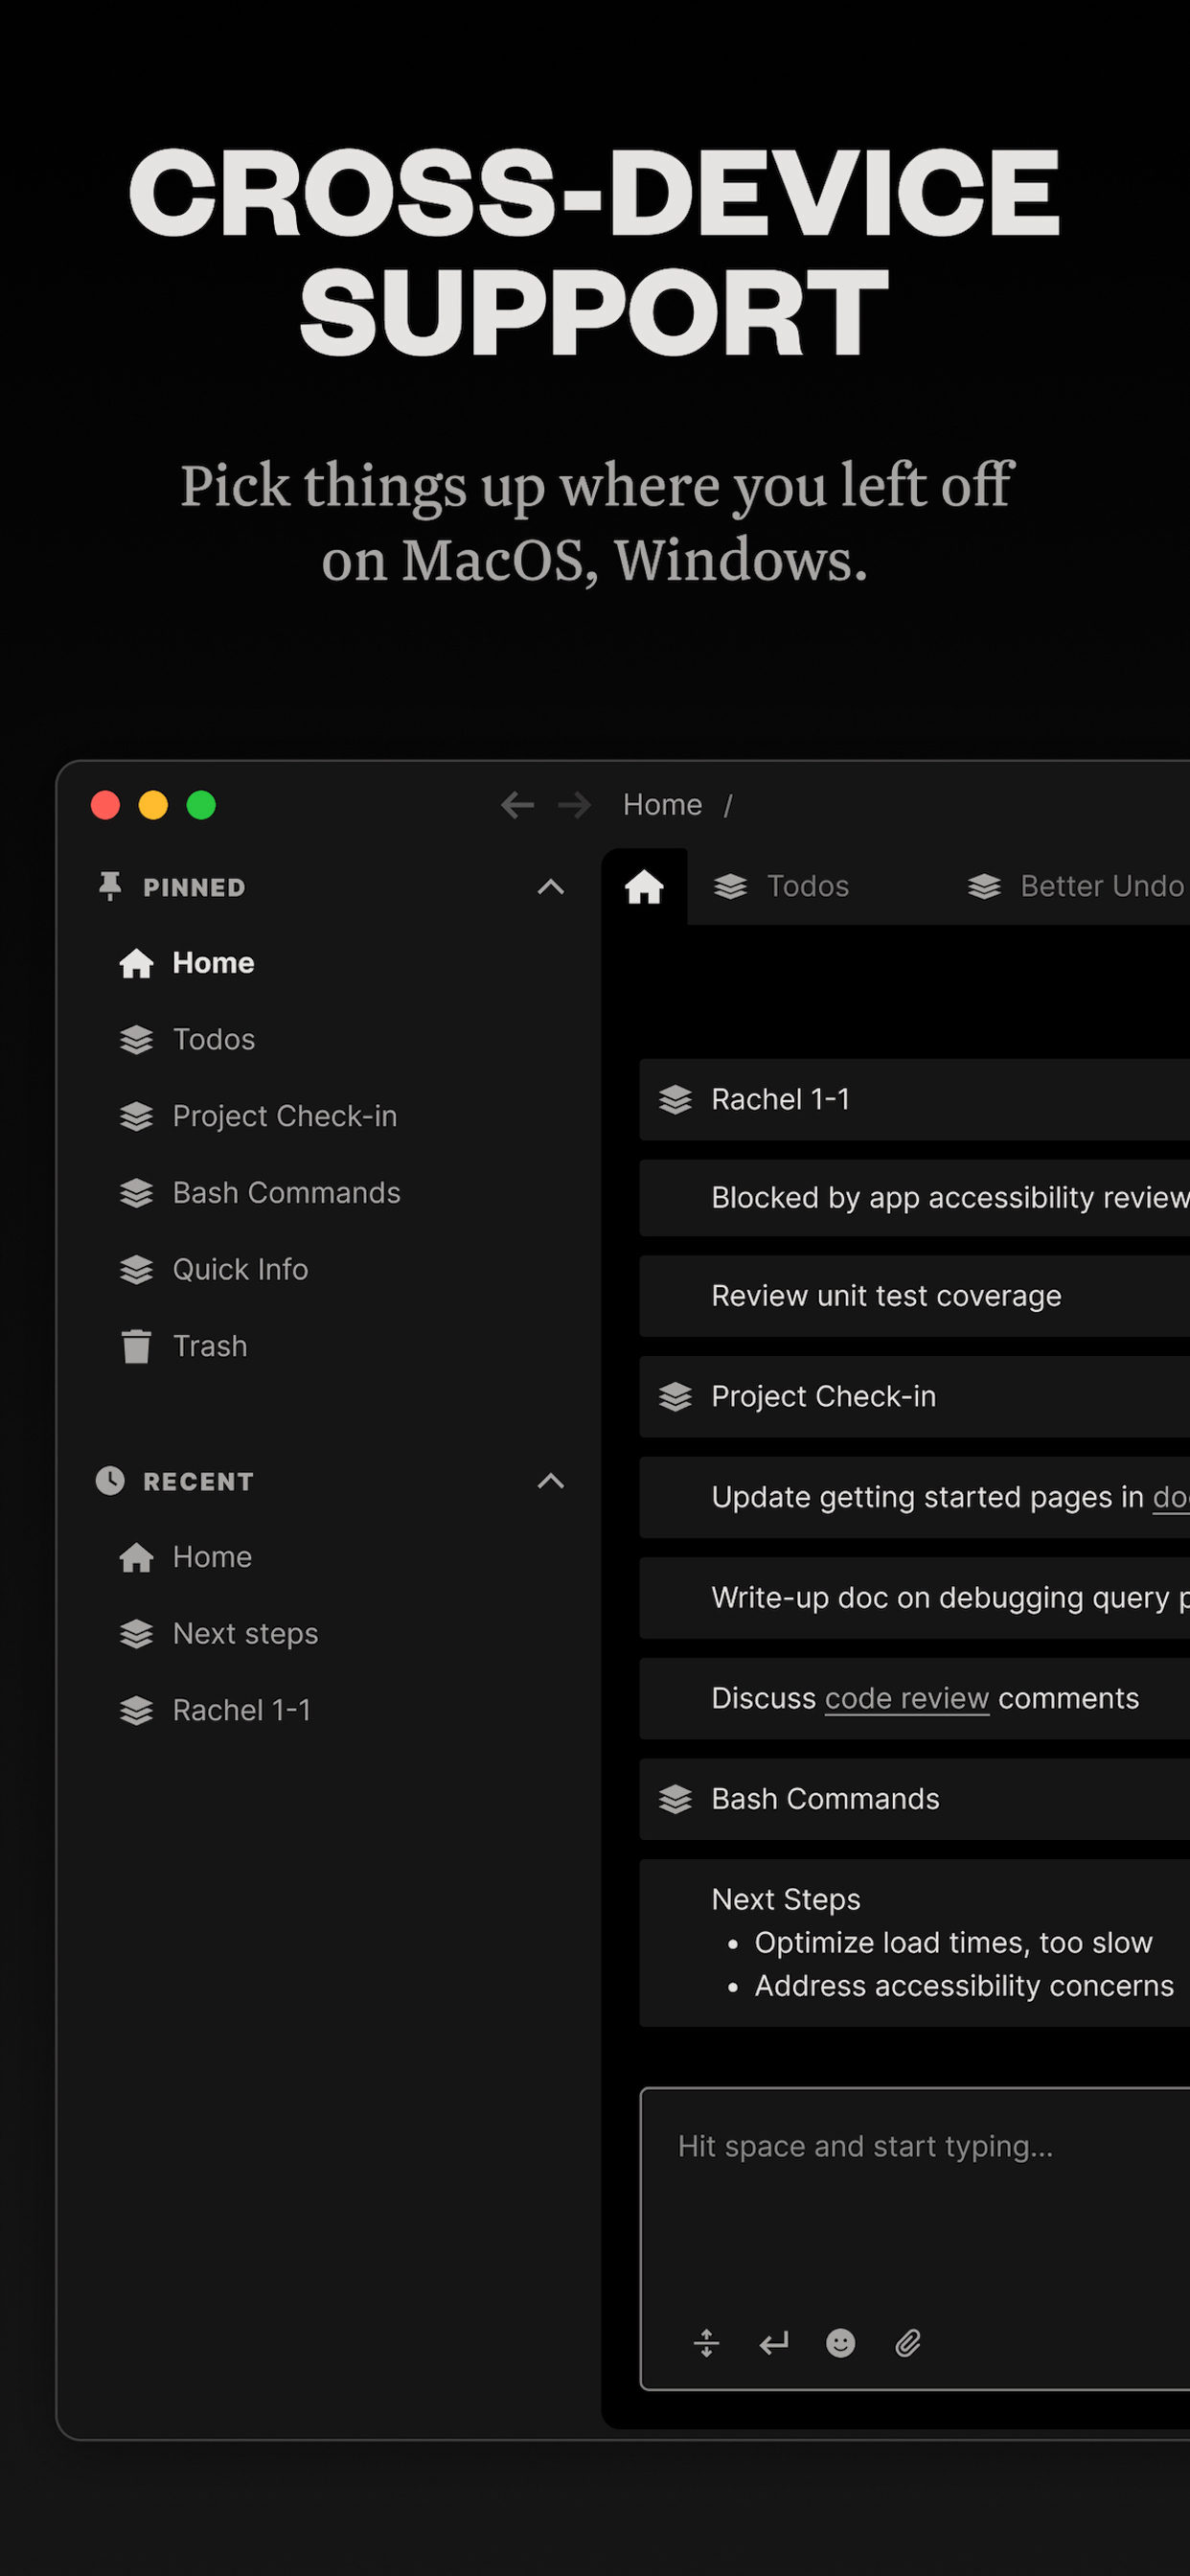Open the Project Check-in card in main pane
Screen dimensions: 1190x2576
click(x=914, y=1397)
